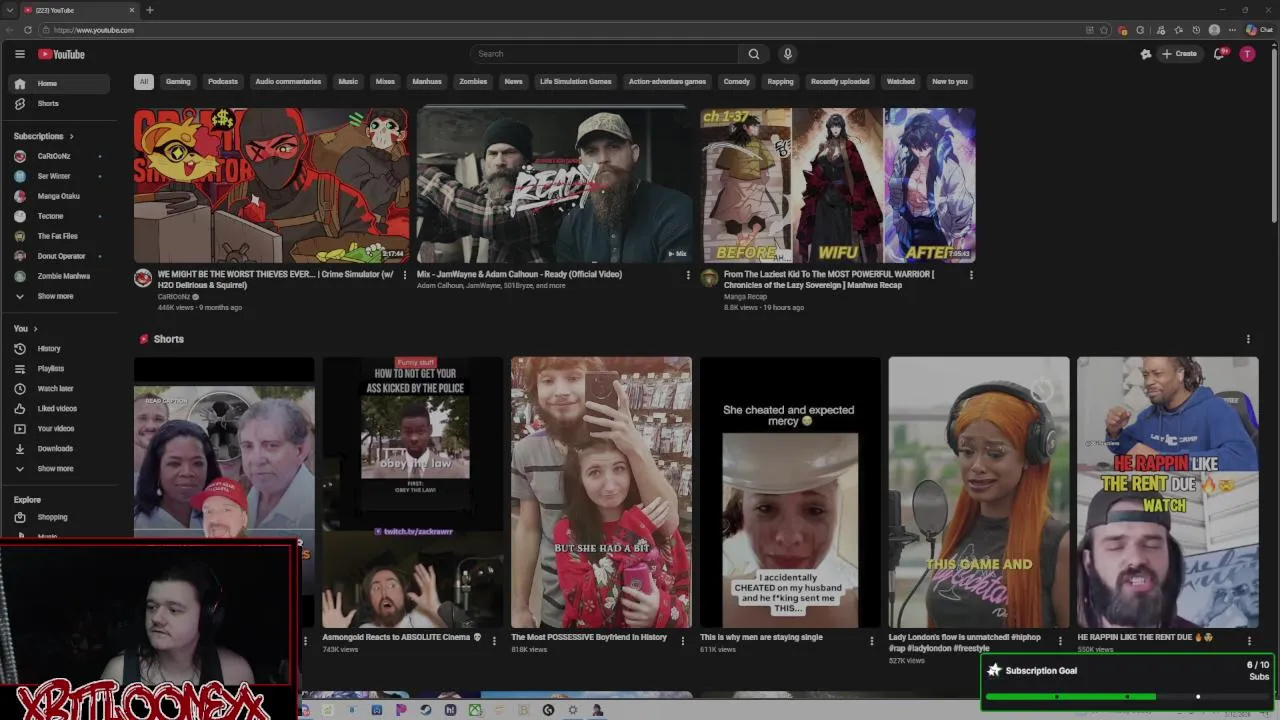
Task: Open options for Lady London short
Action: [1060, 640]
